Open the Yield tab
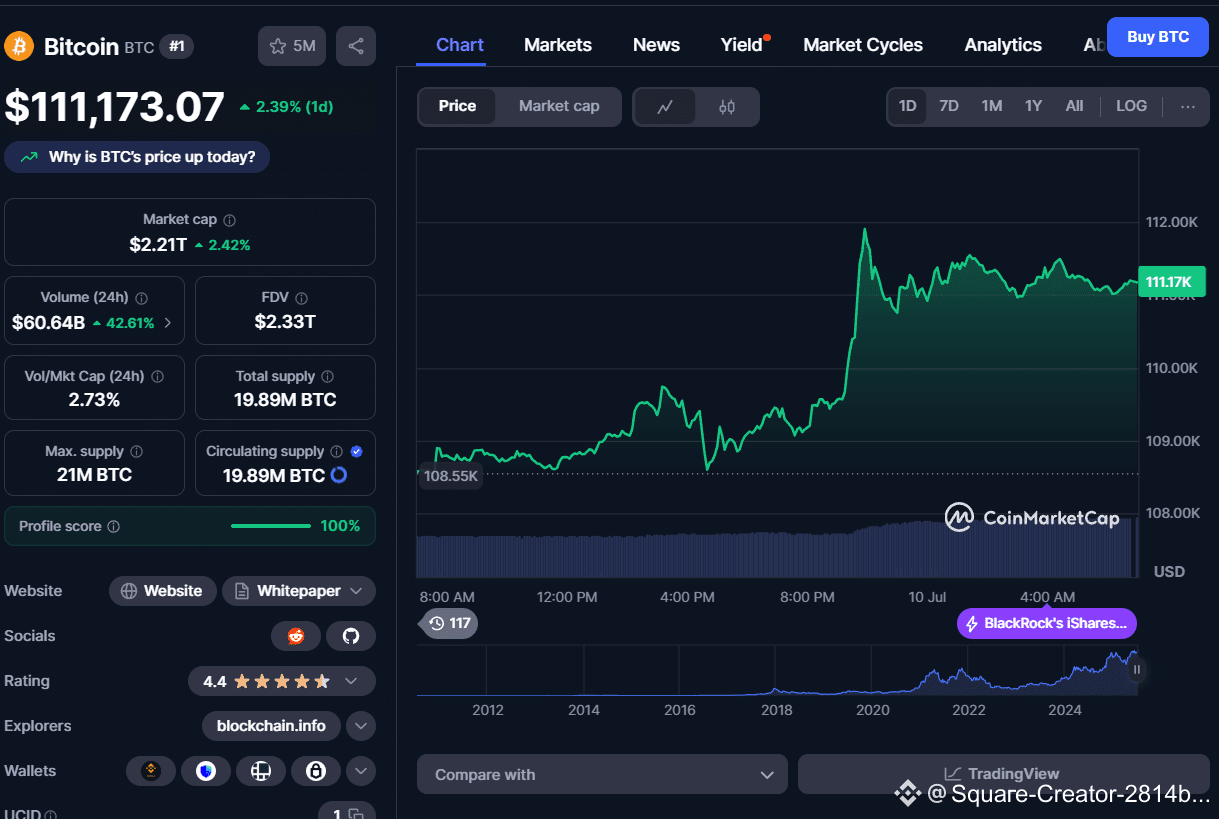This screenshot has width=1219, height=819. (x=742, y=45)
